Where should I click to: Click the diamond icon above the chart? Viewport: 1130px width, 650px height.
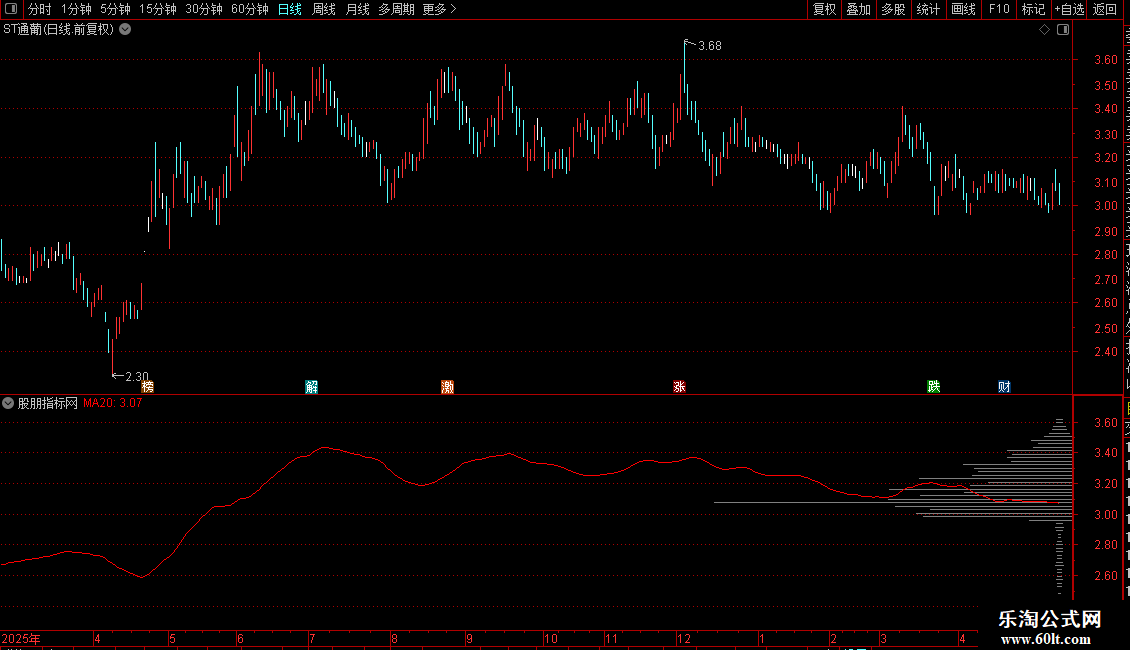[1044, 30]
